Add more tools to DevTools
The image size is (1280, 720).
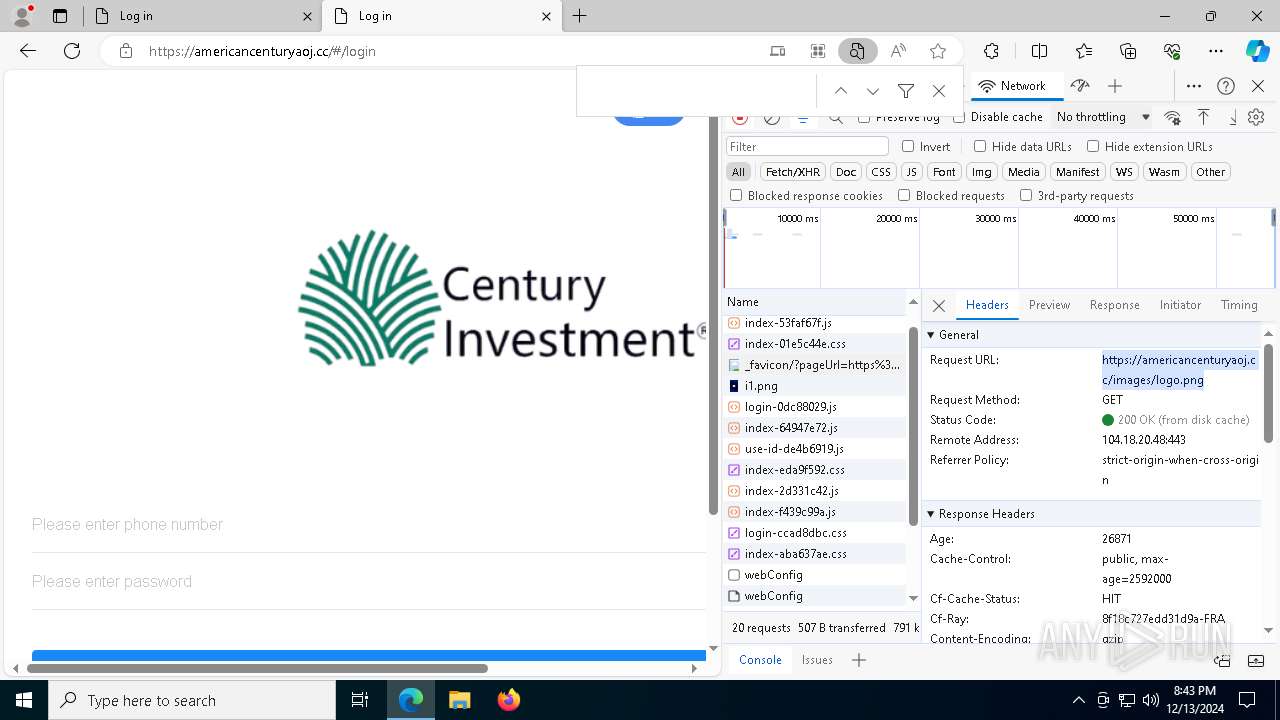[1115, 86]
